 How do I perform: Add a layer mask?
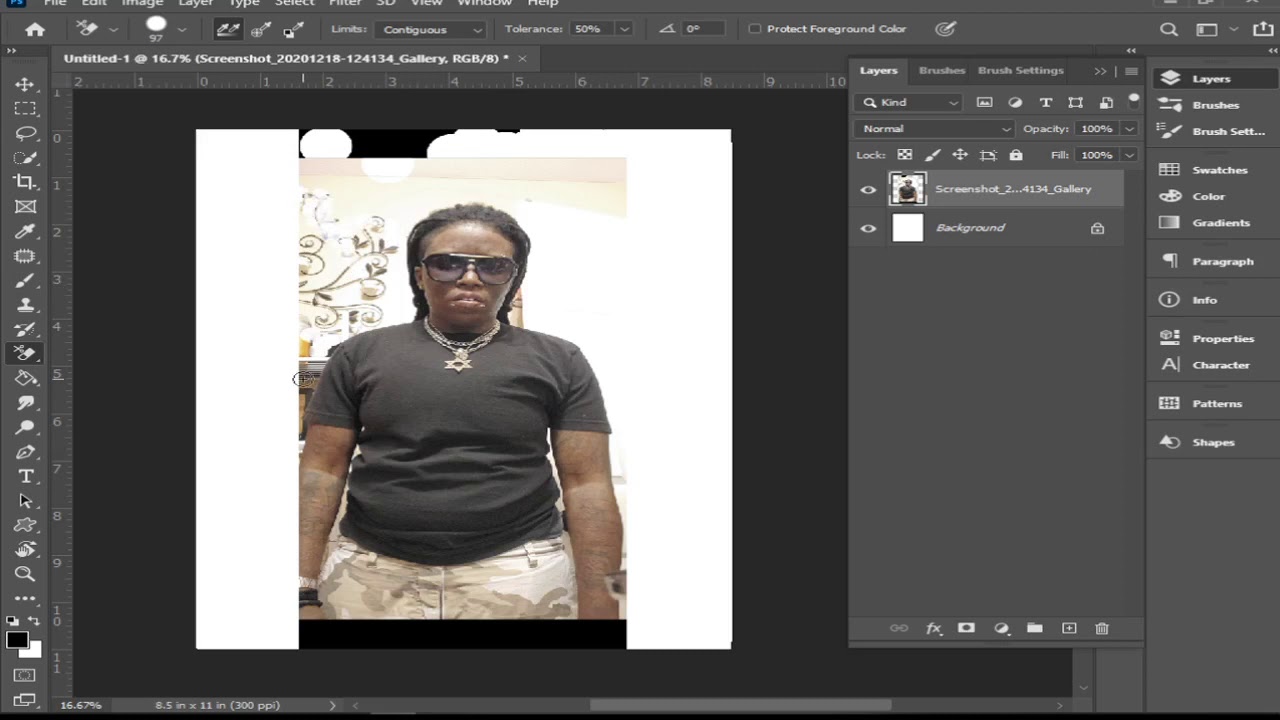966,628
